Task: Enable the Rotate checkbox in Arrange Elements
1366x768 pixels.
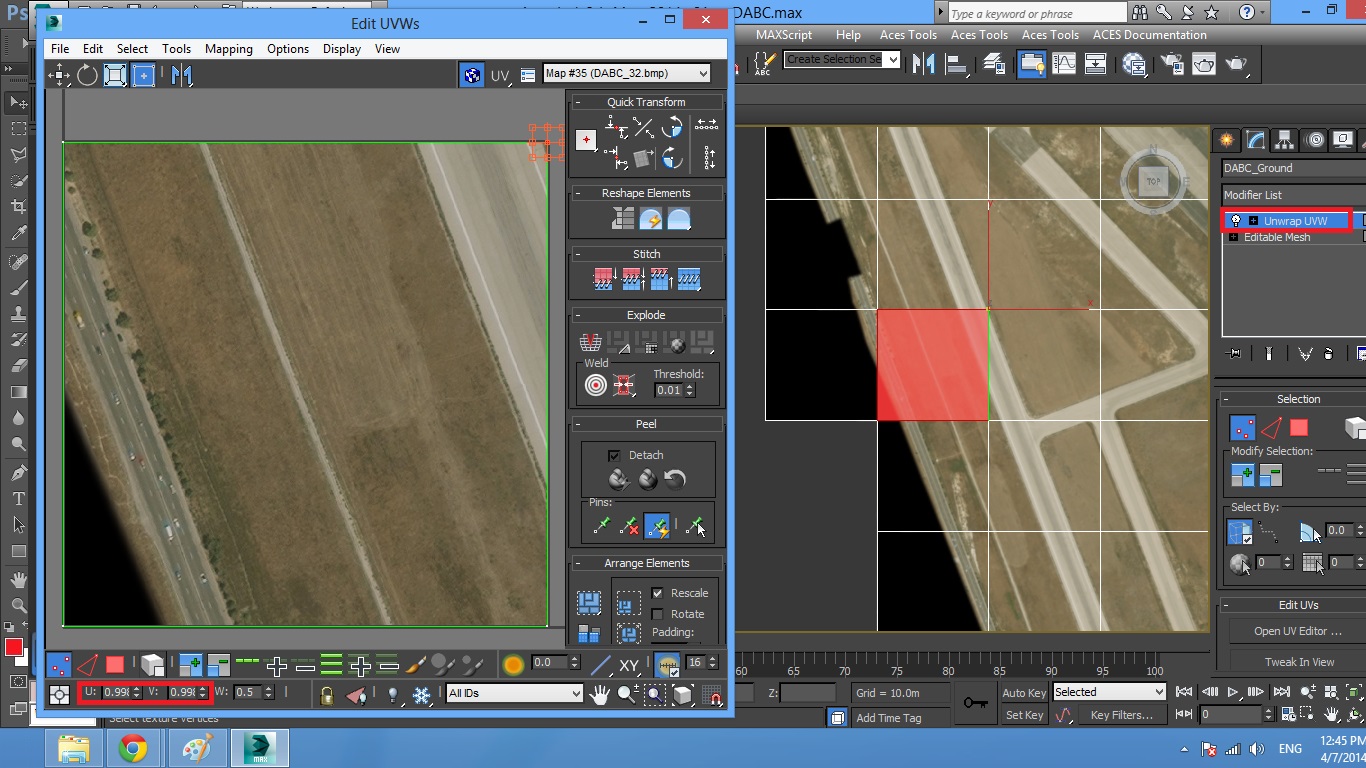Action: 658,614
